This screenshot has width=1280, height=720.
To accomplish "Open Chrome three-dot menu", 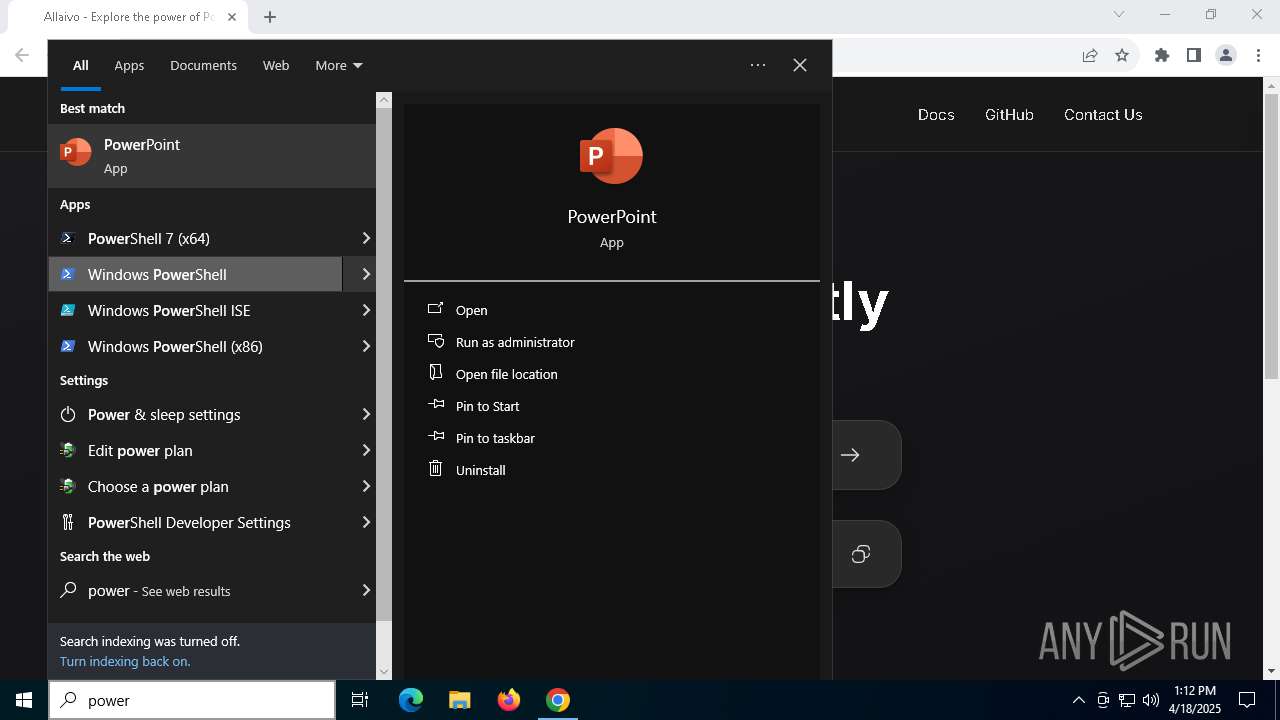I will coord(1258,55).
